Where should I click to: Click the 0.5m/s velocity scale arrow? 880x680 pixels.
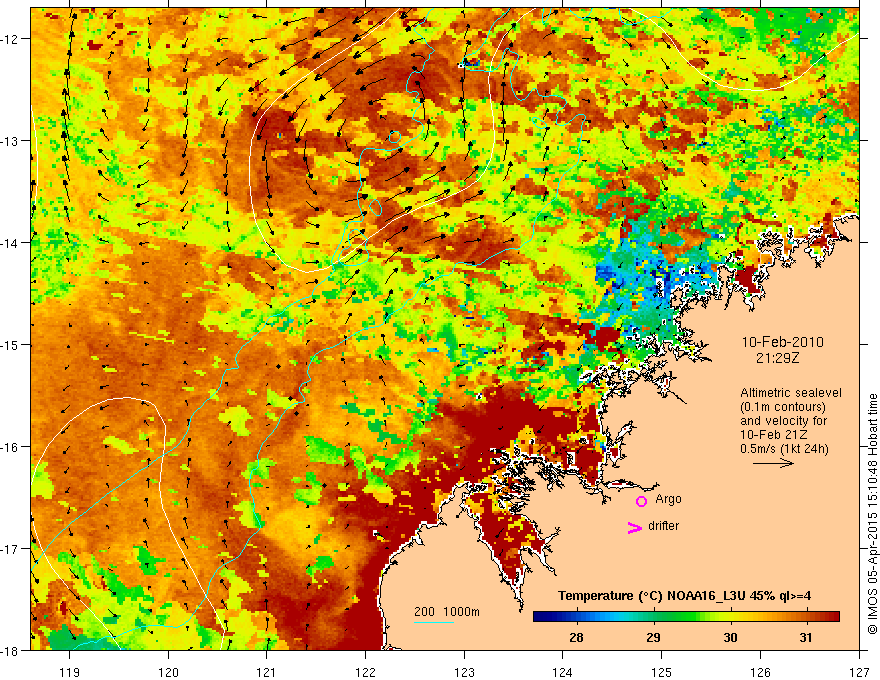pos(773,463)
